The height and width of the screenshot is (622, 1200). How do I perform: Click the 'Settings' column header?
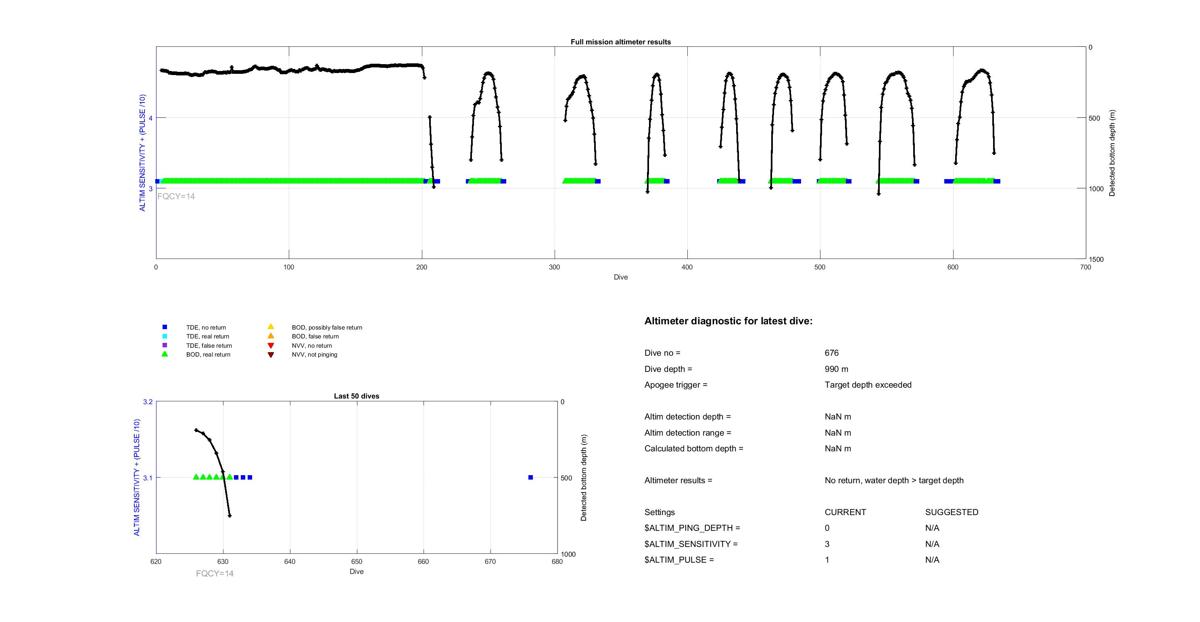click(660, 512)
